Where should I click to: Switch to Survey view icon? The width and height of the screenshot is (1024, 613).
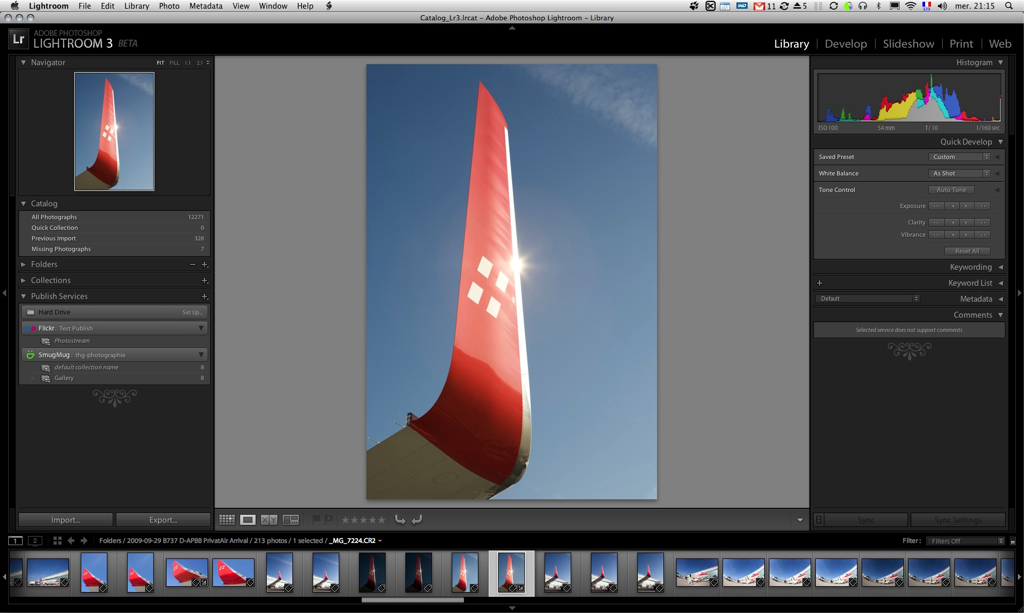pos(291,520)
